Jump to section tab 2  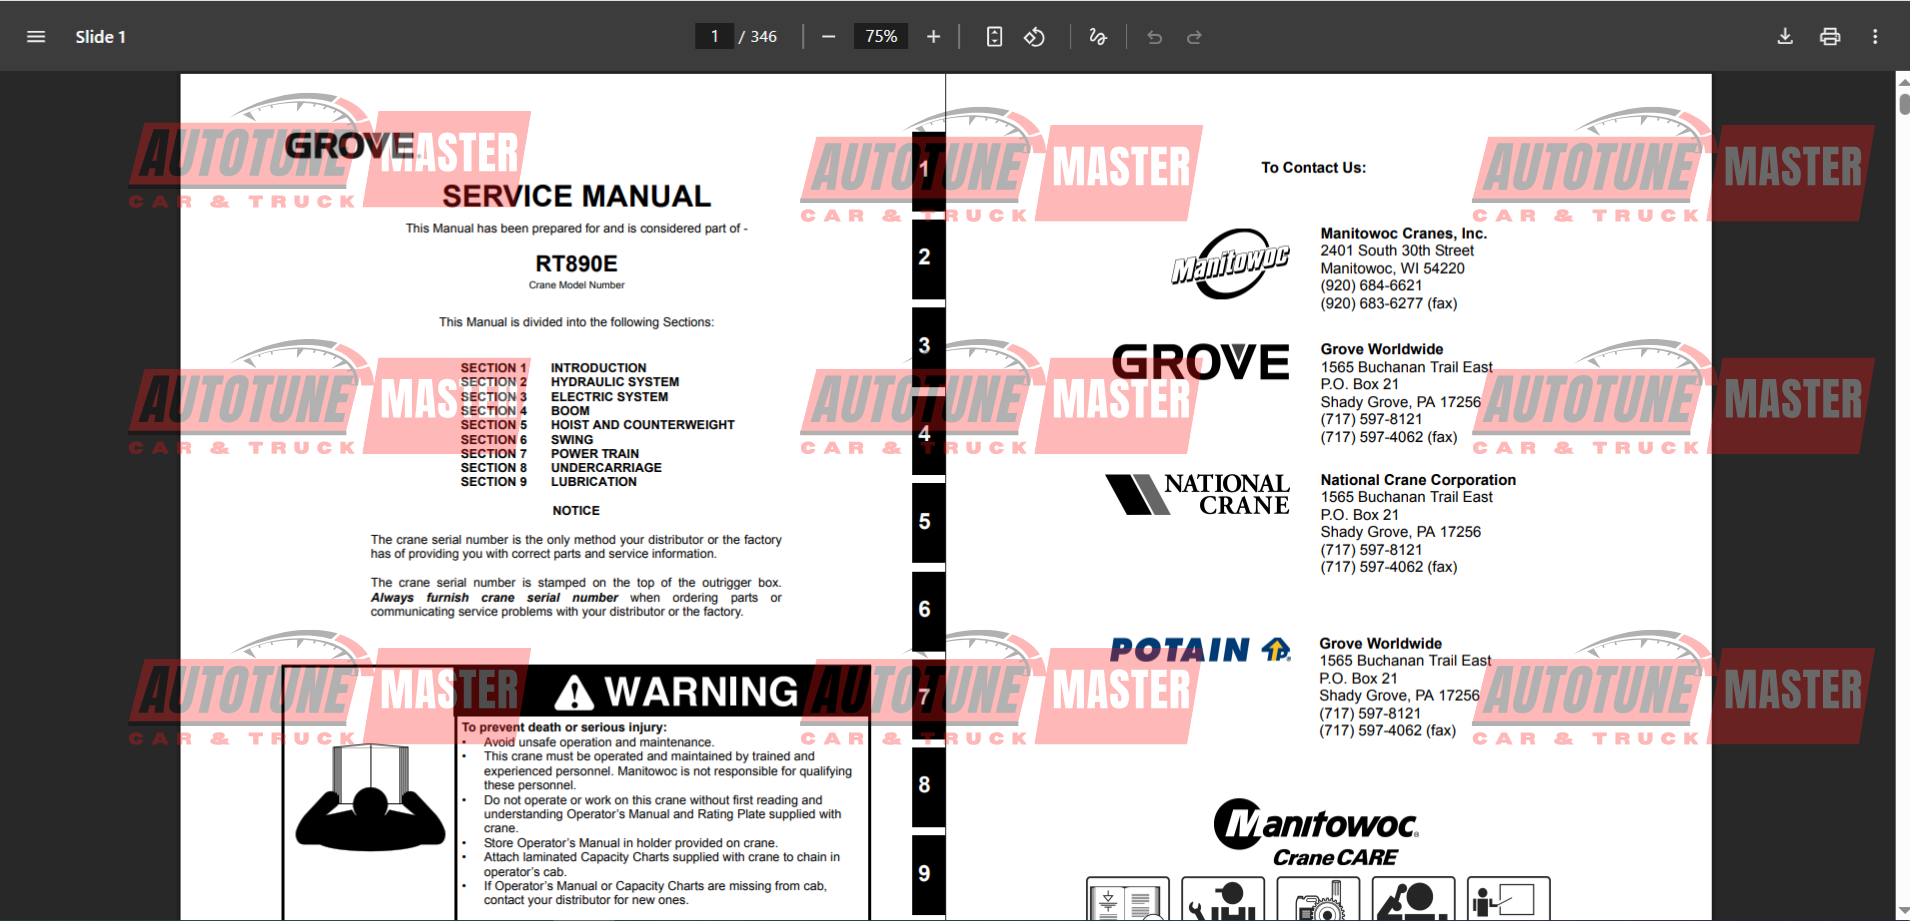coord(925,257)
